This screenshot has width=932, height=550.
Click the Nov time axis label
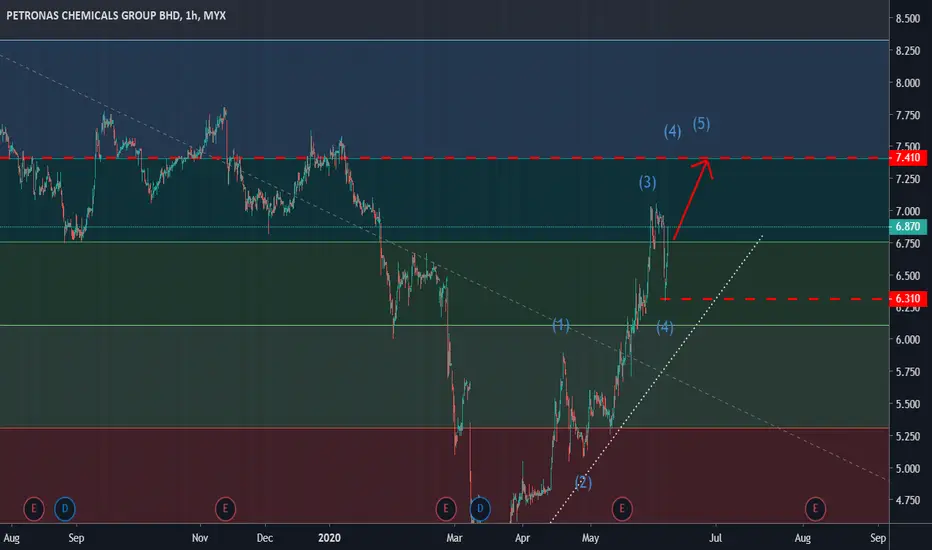[x=200, y=538]
